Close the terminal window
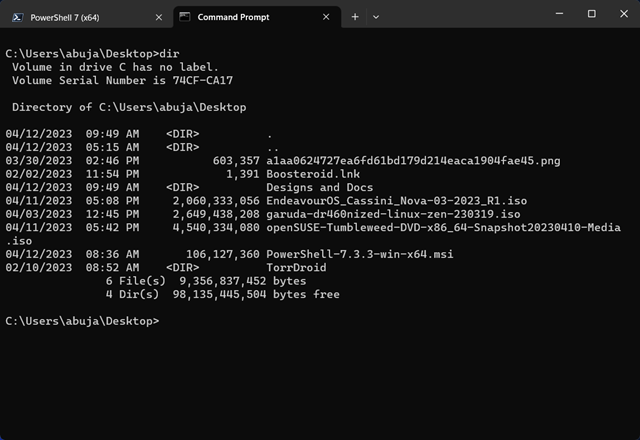This screenshot has width=640, height=440. click(621, 14)
